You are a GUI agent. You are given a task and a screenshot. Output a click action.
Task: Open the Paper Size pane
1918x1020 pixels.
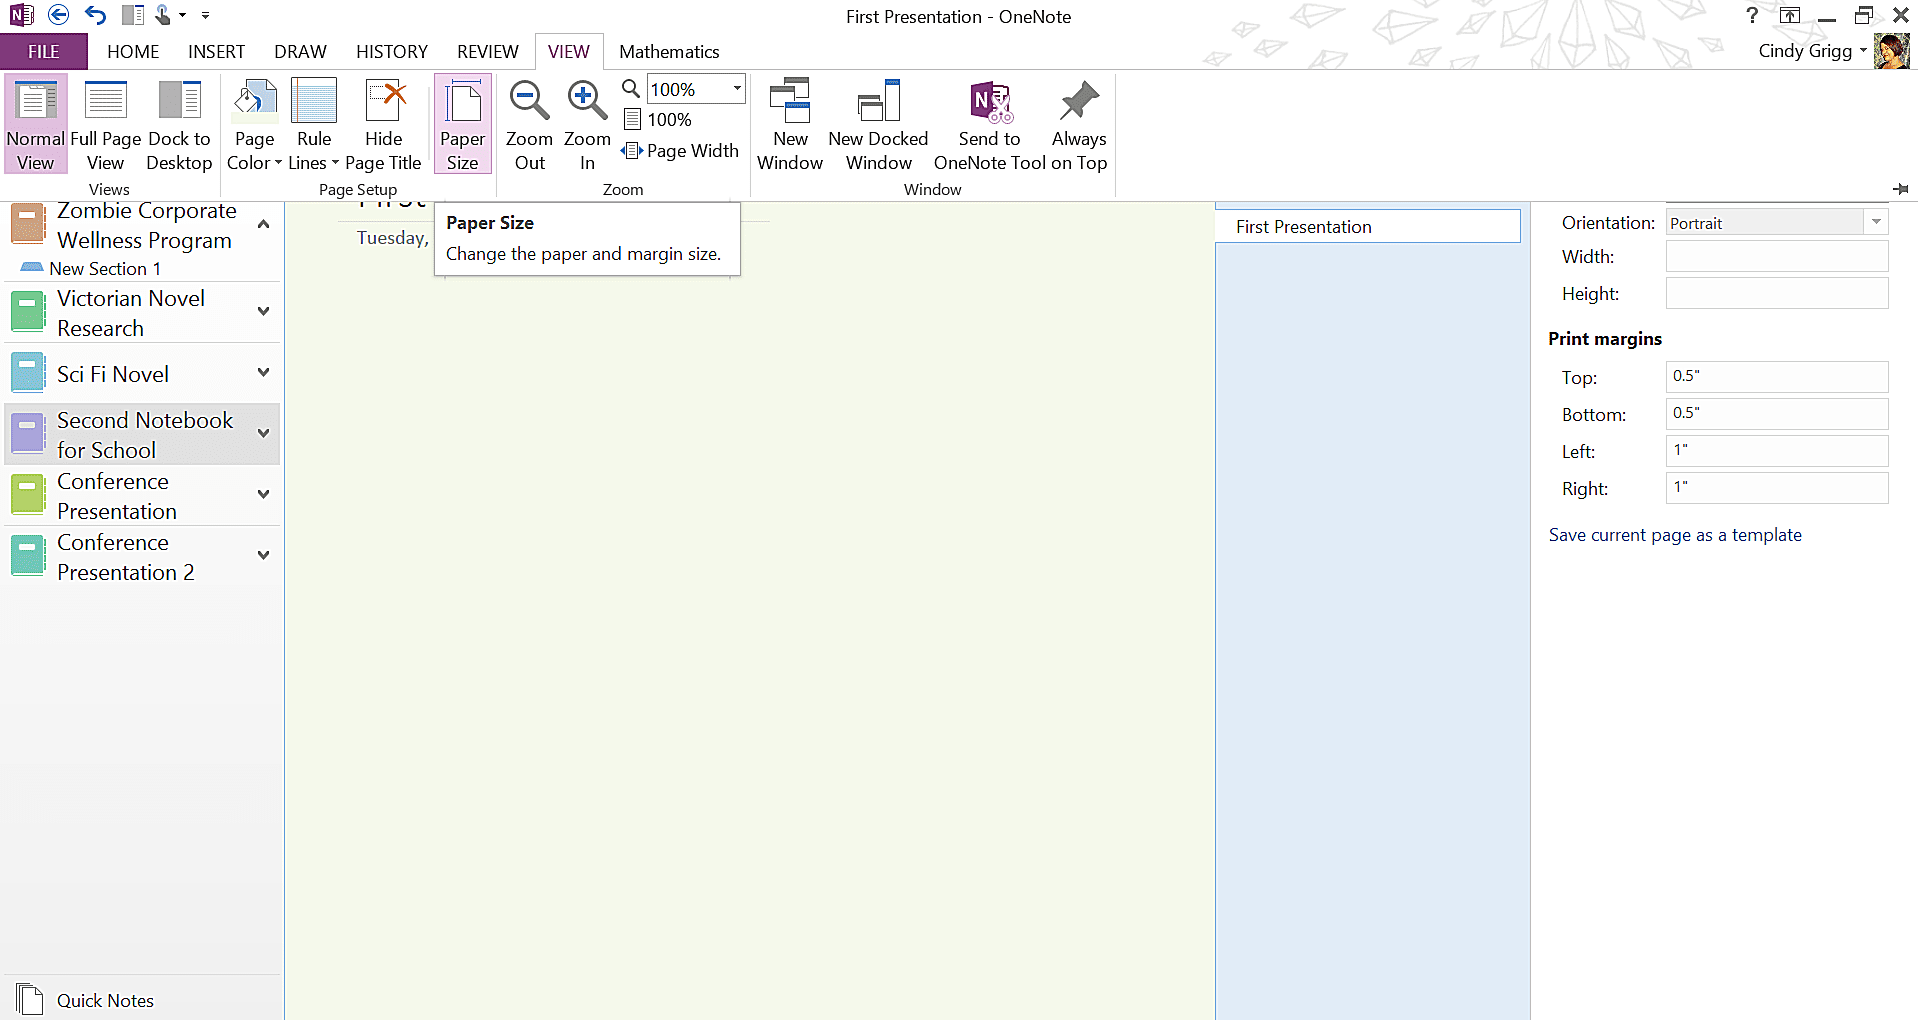[x=462, y=124]
